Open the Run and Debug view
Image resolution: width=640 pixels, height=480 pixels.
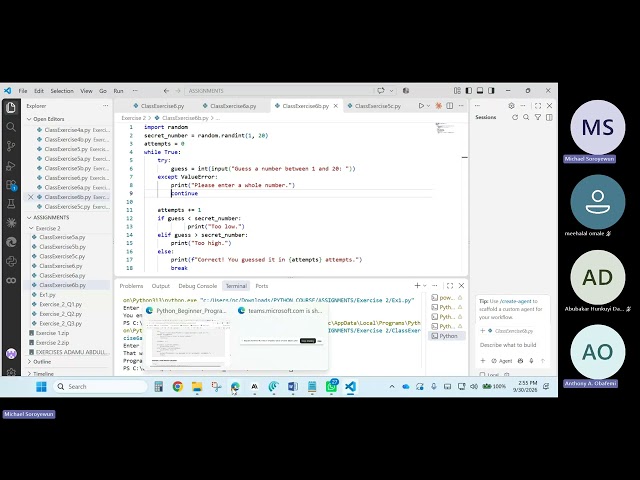click(11, 166)
